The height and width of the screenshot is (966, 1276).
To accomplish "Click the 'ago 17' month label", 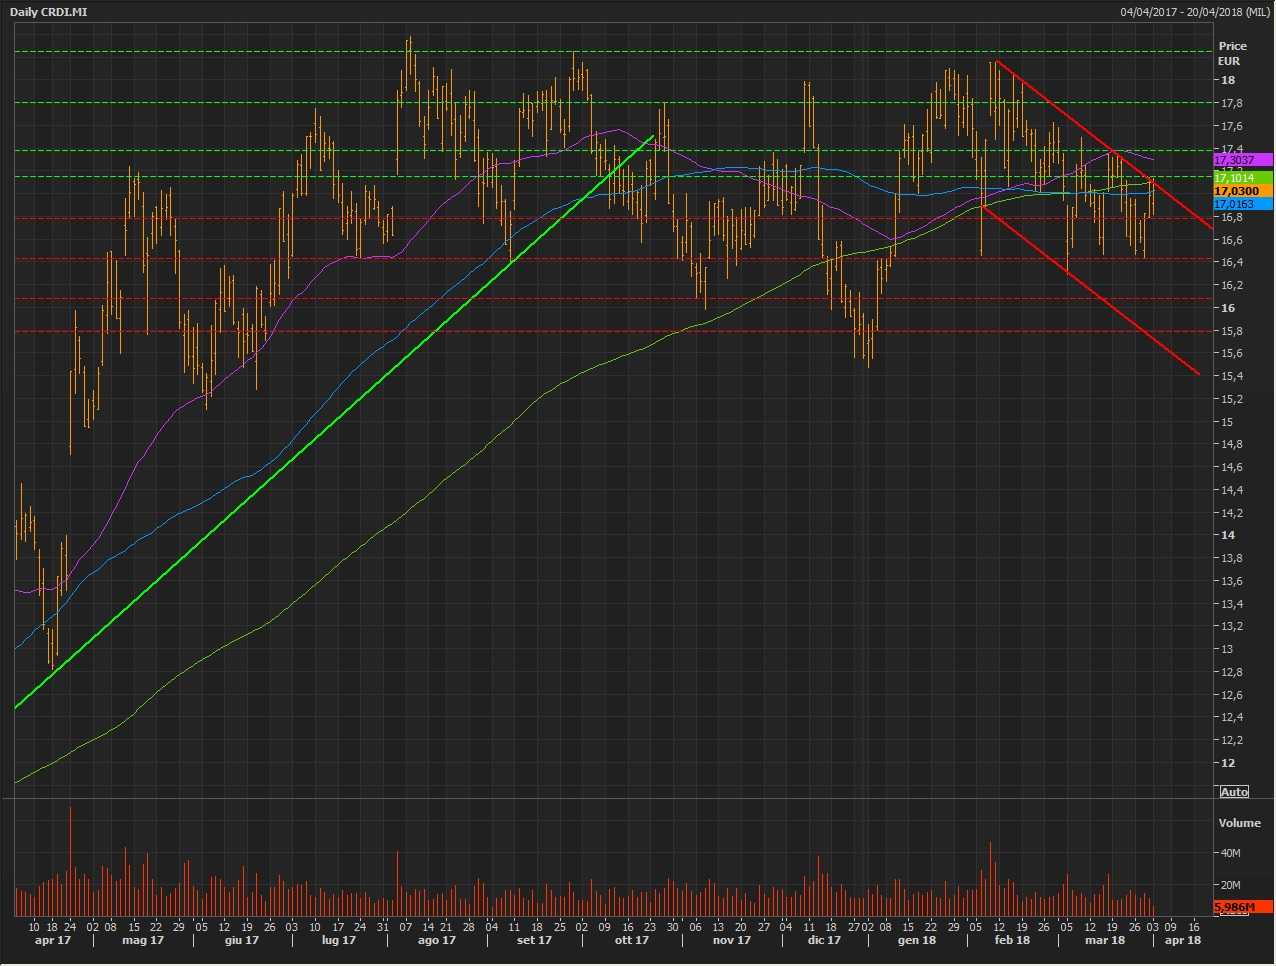I will coord(436,940).
